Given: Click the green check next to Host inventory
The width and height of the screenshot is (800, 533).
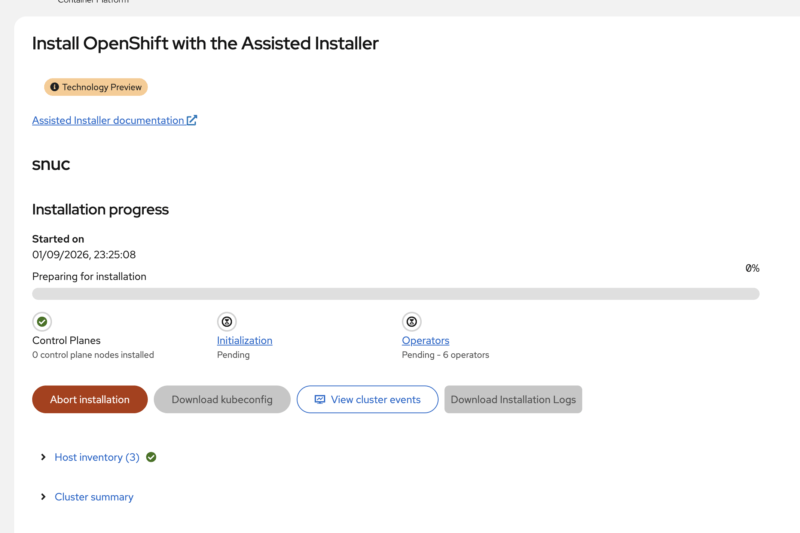Looking at the screenshot, I should [151, 457].
